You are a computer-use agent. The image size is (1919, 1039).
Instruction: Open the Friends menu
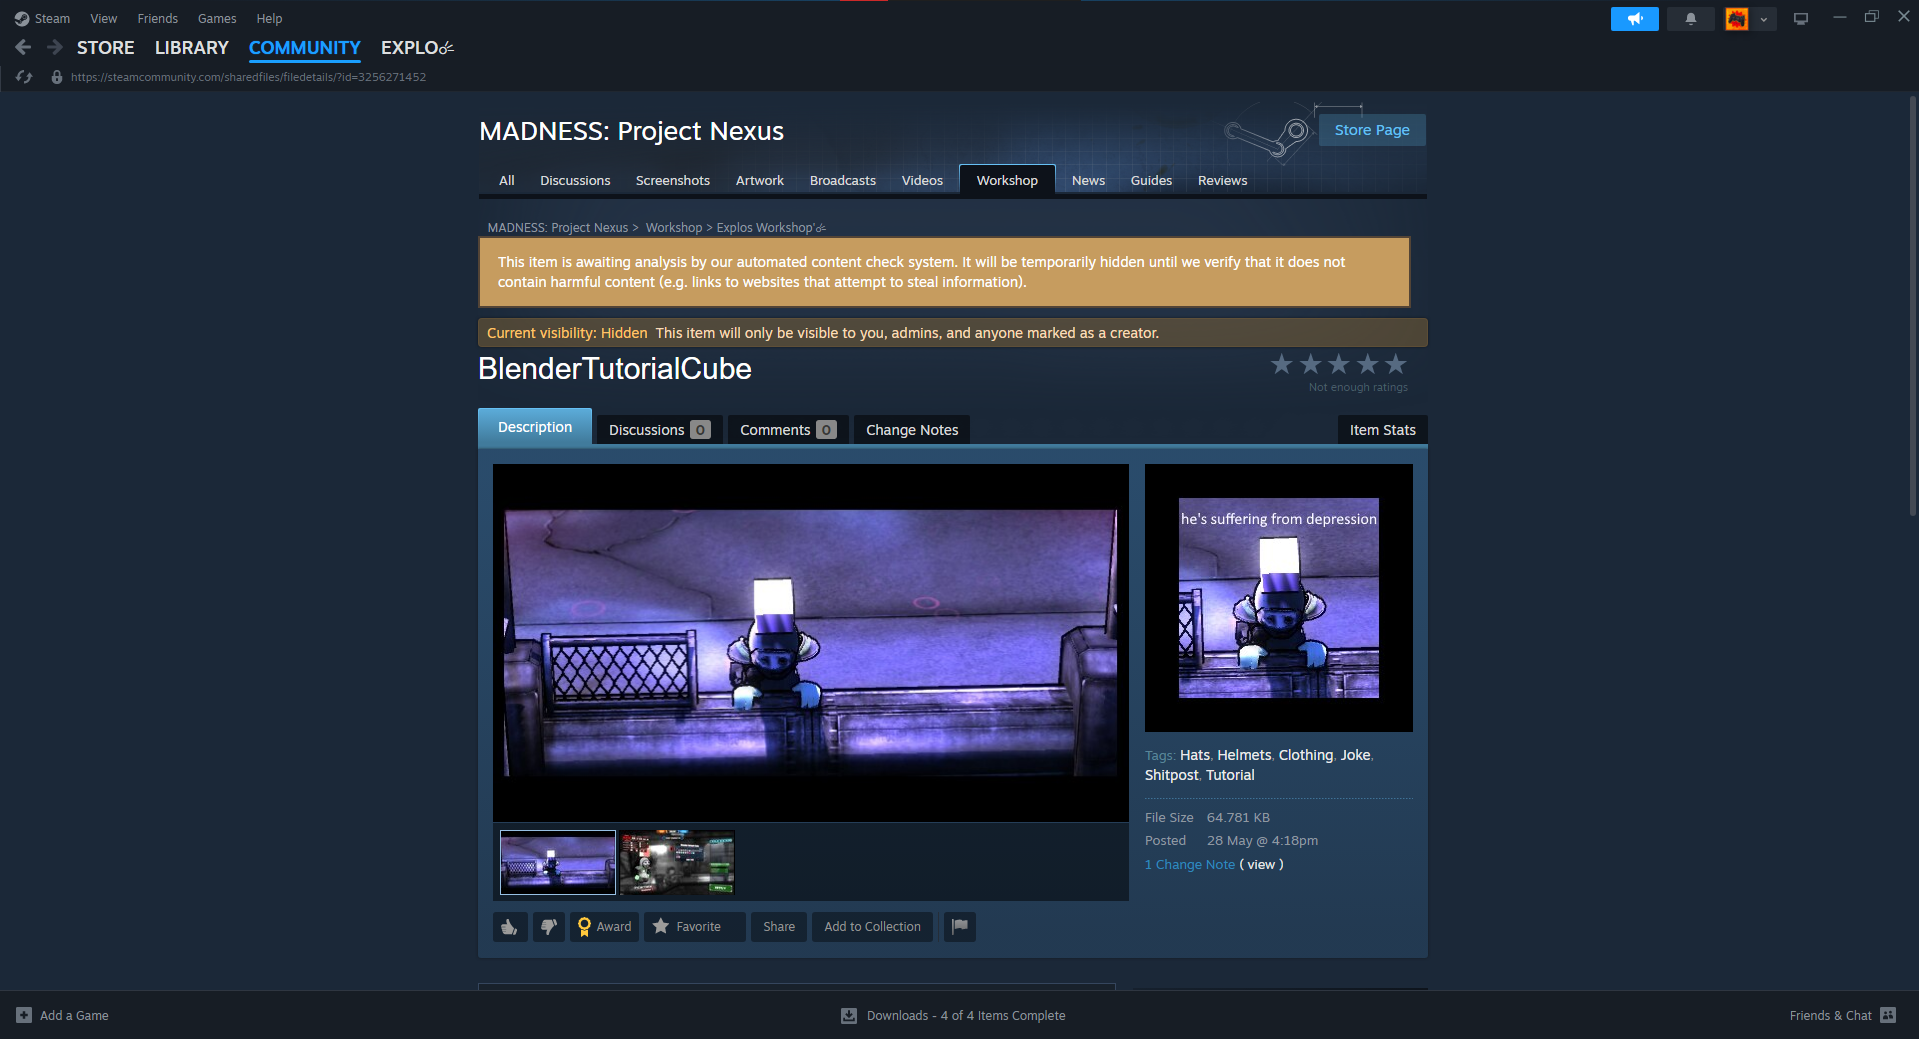click(x=158, y=18)
